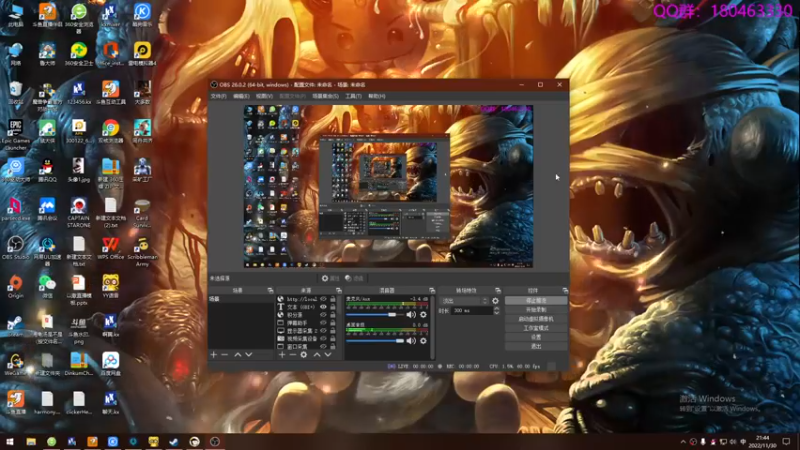Open WPS Office desktop shortcut
Screen dimensions: 800x450
point(111,248)
